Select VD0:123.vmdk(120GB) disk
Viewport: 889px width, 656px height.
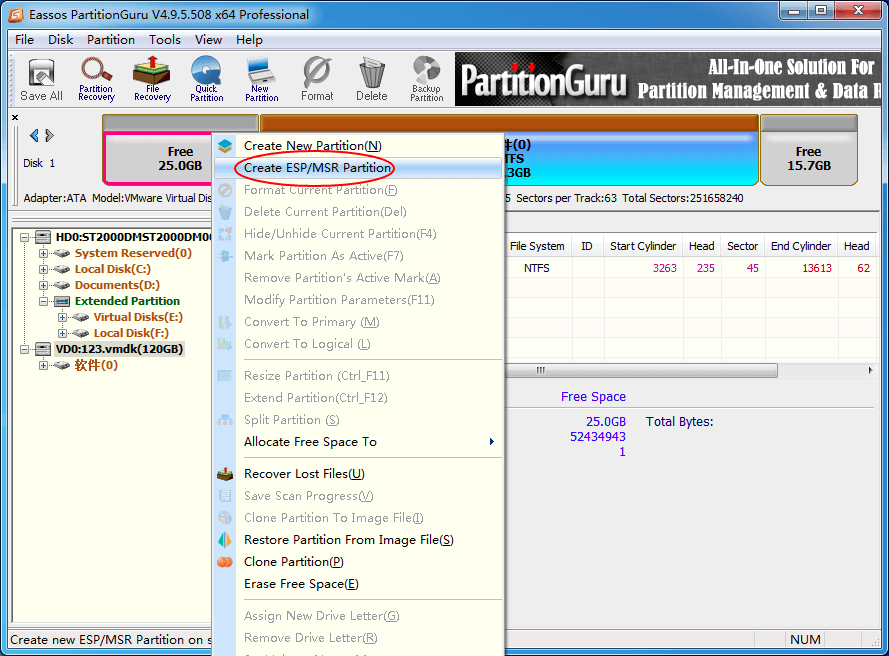120,349
